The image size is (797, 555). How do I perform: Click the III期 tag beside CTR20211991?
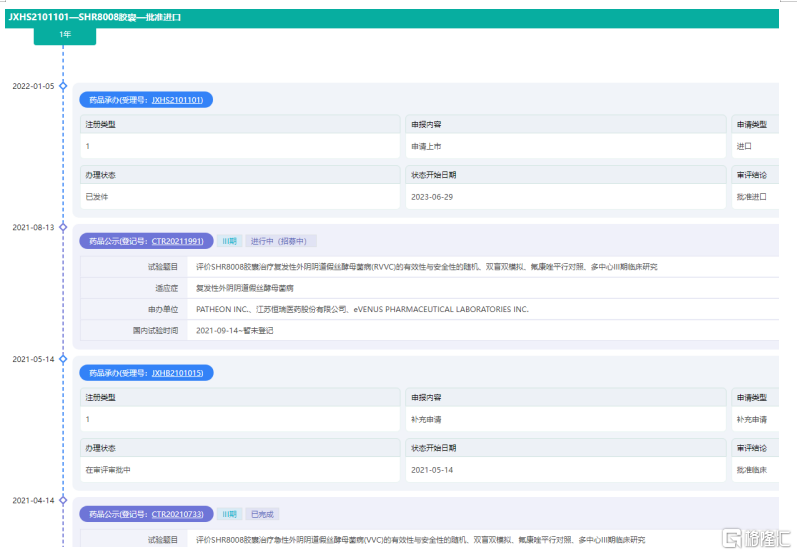click(x=230, y=241)
